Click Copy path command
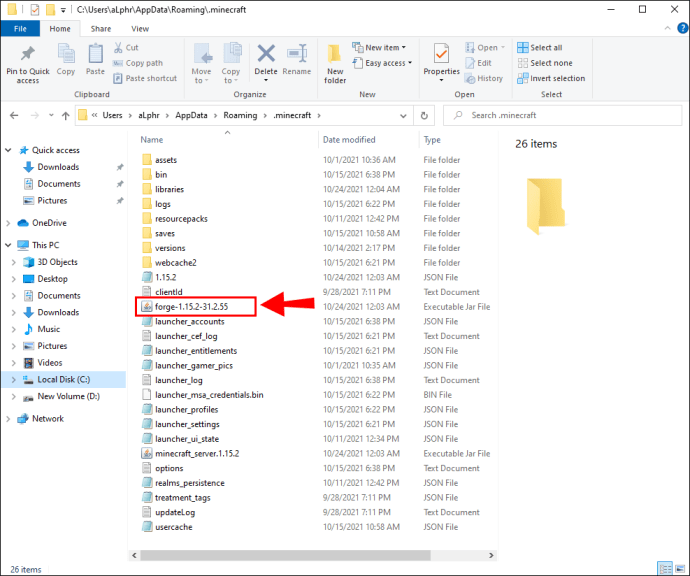The image size is (690, 576). 138,63
